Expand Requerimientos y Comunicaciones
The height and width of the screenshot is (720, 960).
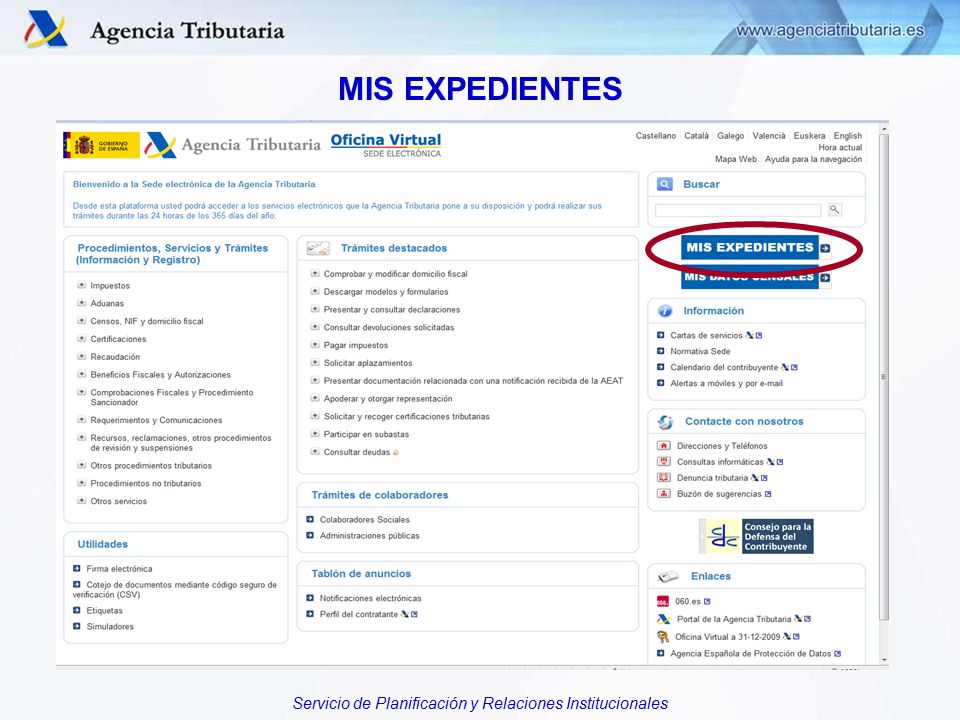81,419
